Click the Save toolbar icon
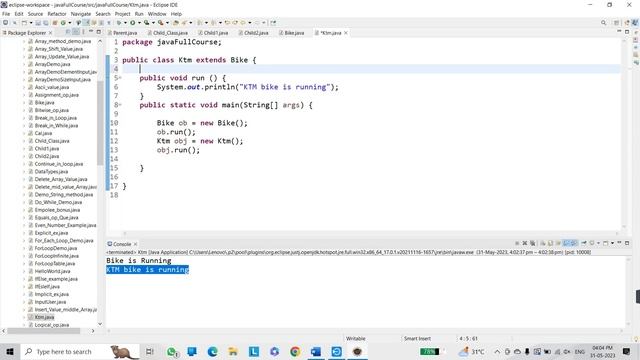 click(x=38, y=23)
